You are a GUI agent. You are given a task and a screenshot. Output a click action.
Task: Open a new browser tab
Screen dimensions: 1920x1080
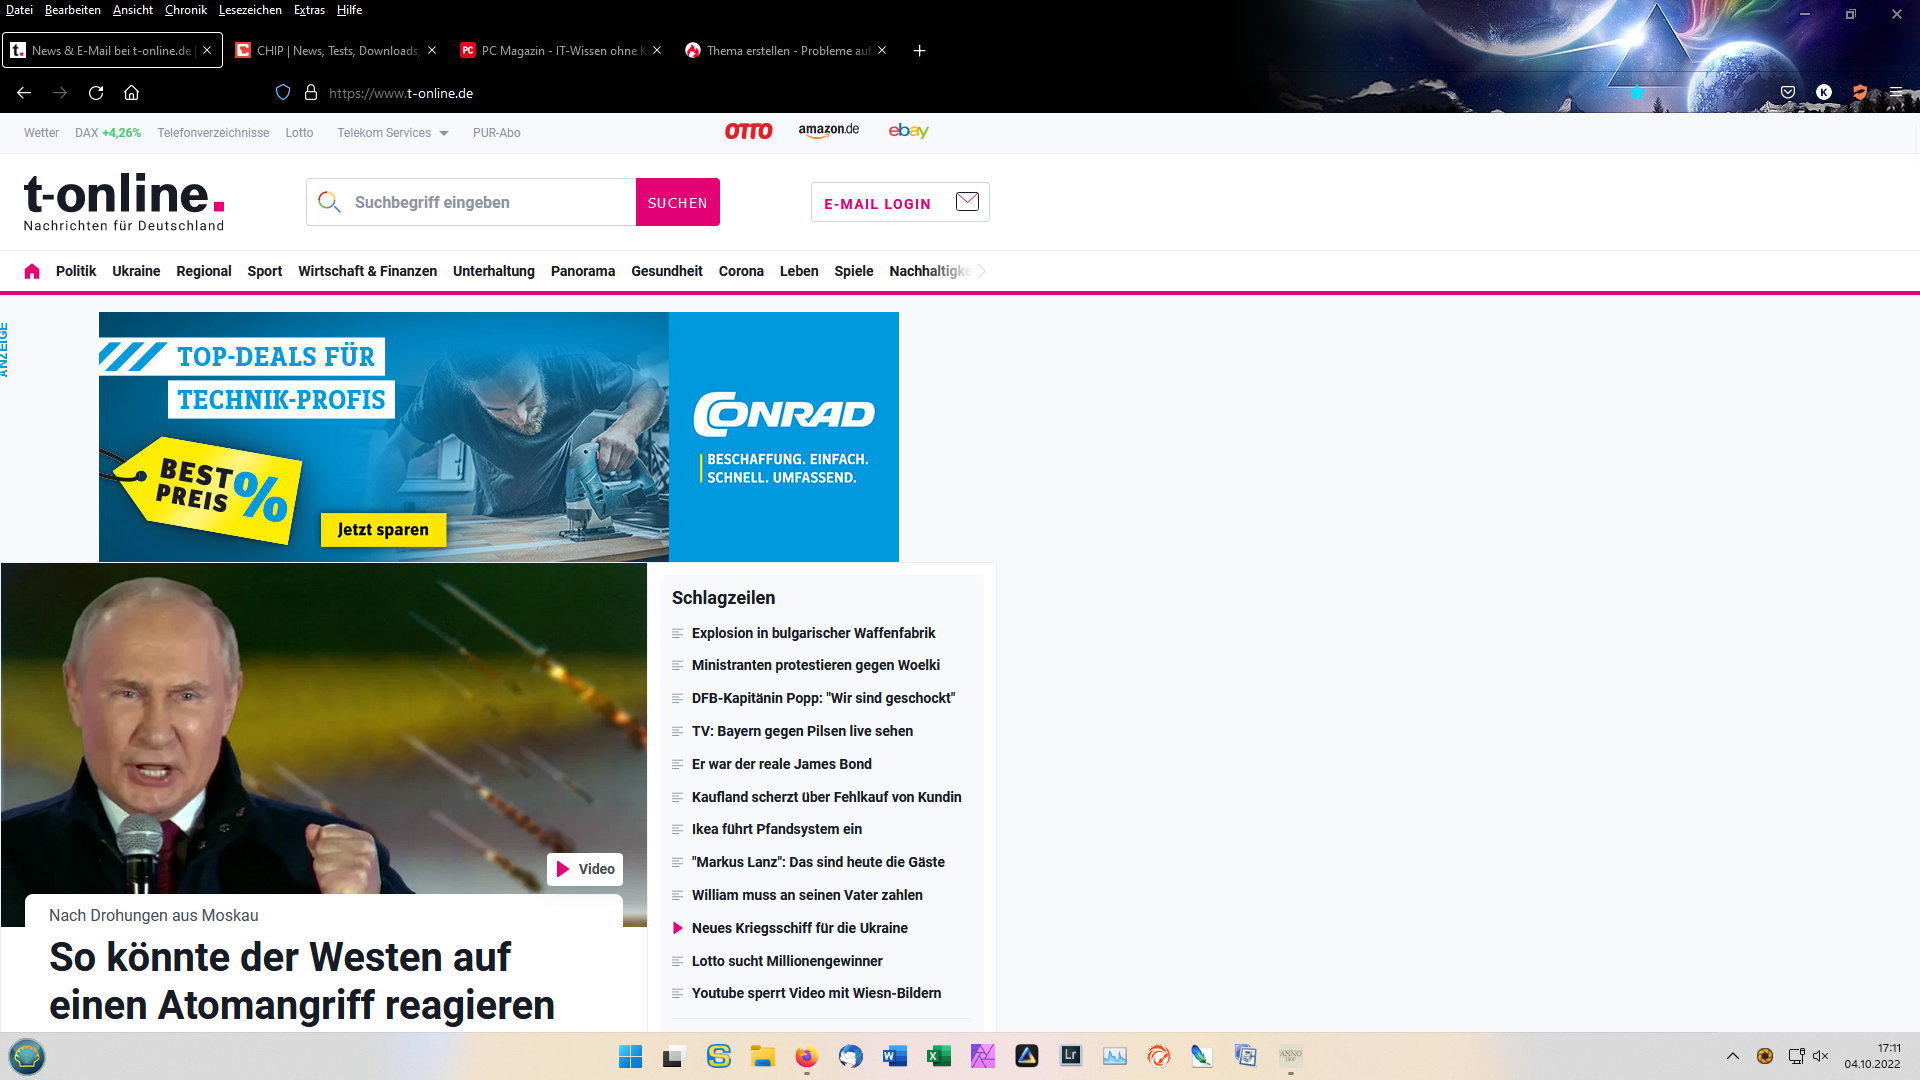click(x=919, y=50)
